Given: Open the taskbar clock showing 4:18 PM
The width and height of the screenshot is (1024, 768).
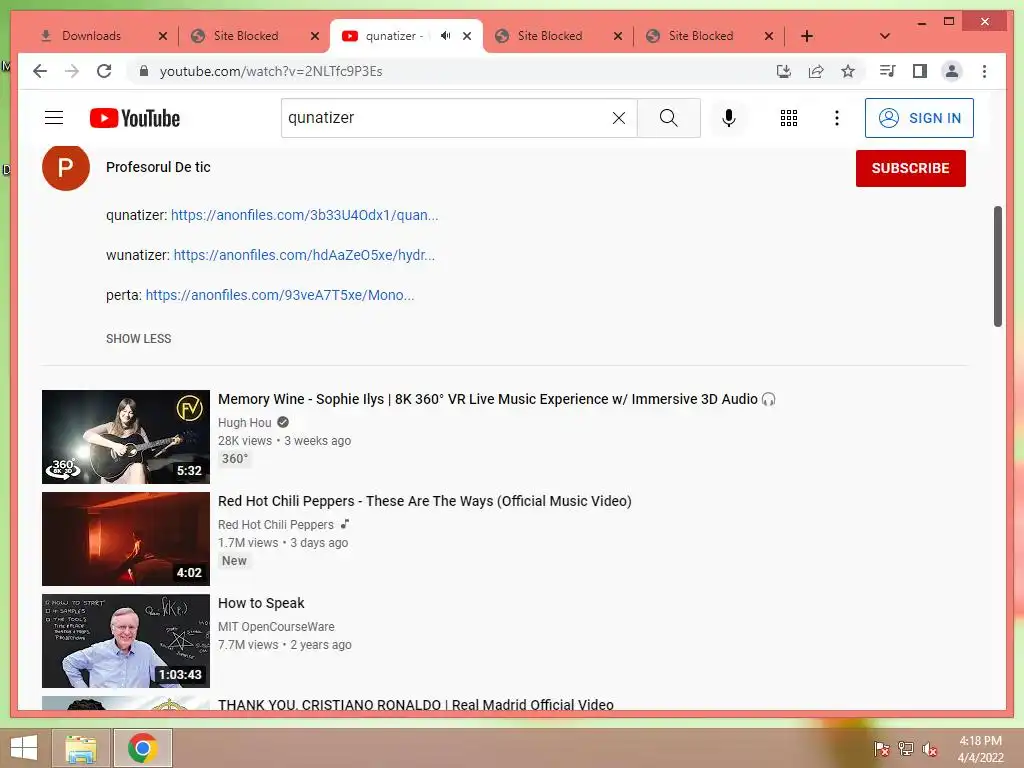Looking at the screenshot, I should [x=980, y=748].
